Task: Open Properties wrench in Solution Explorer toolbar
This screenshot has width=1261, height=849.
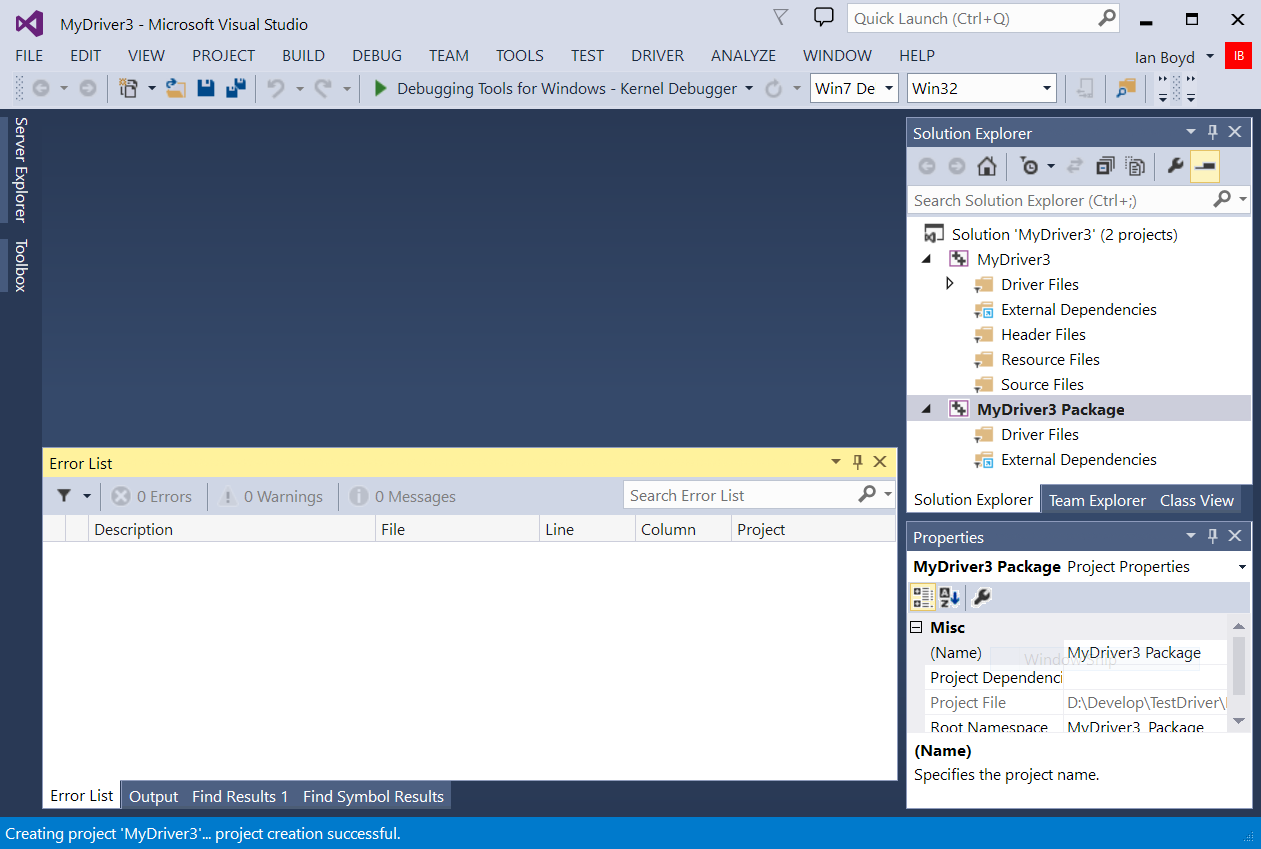Action: pyautogui.click(x=1175, y=166)
